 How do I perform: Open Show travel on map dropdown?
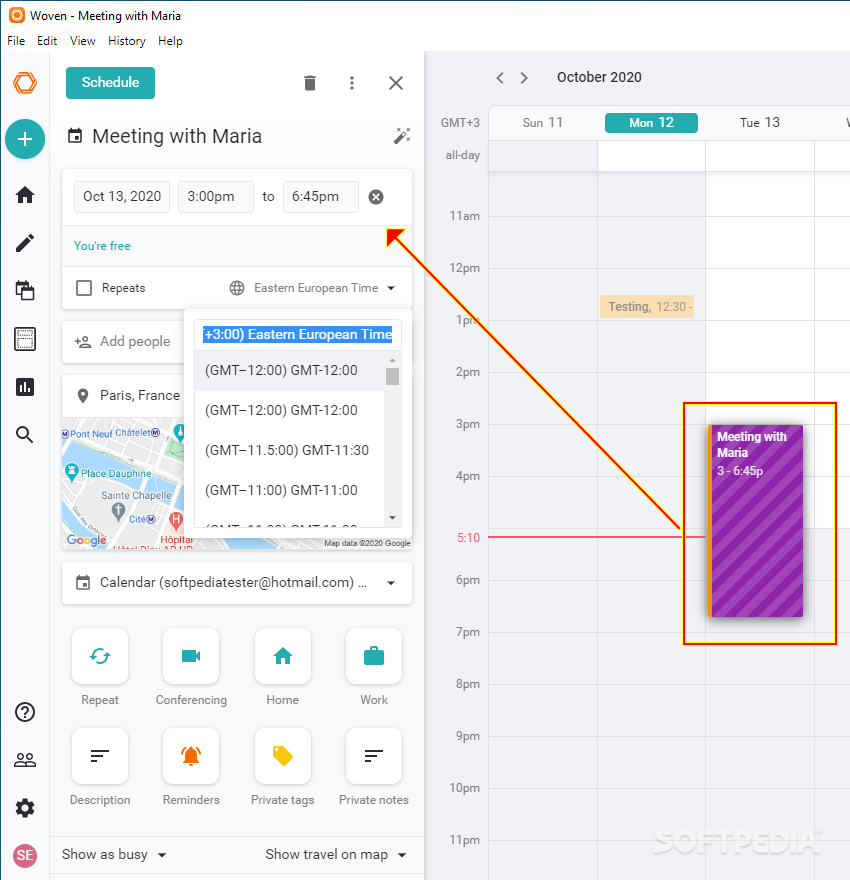coord(336,855)
